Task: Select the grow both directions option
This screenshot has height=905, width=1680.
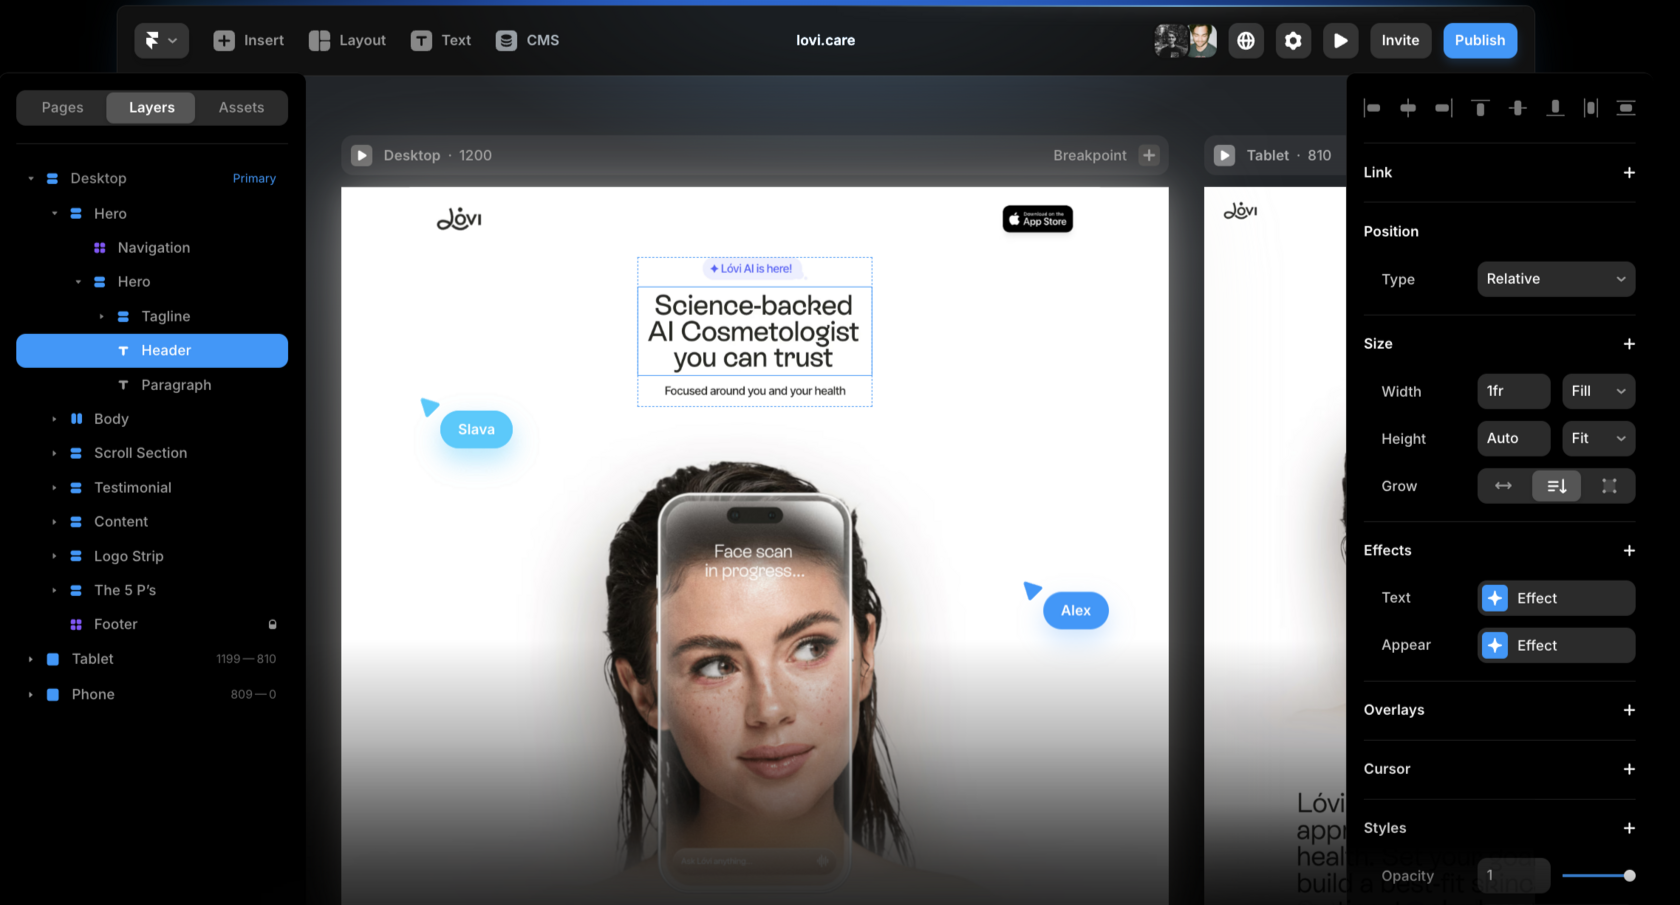Action: pos(1609,486)
